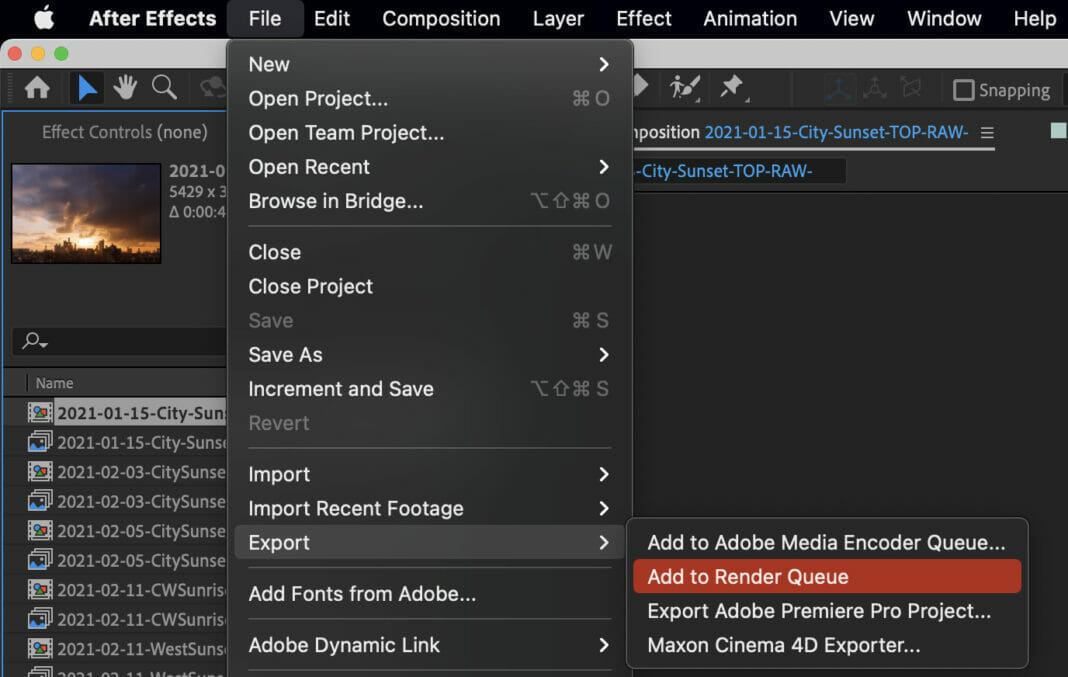Screen dimensions: 1068x677
Task: Switch to View Axis mode
Action: (911, 88)
